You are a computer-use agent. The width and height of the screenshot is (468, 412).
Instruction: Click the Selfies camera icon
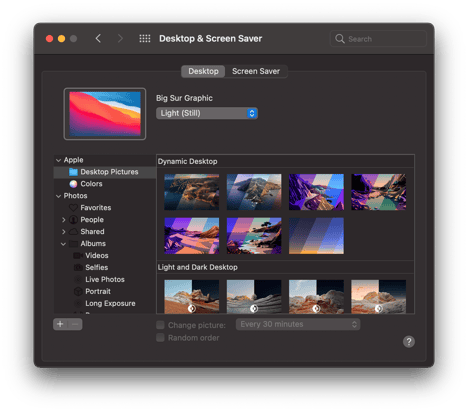[78, 267]
